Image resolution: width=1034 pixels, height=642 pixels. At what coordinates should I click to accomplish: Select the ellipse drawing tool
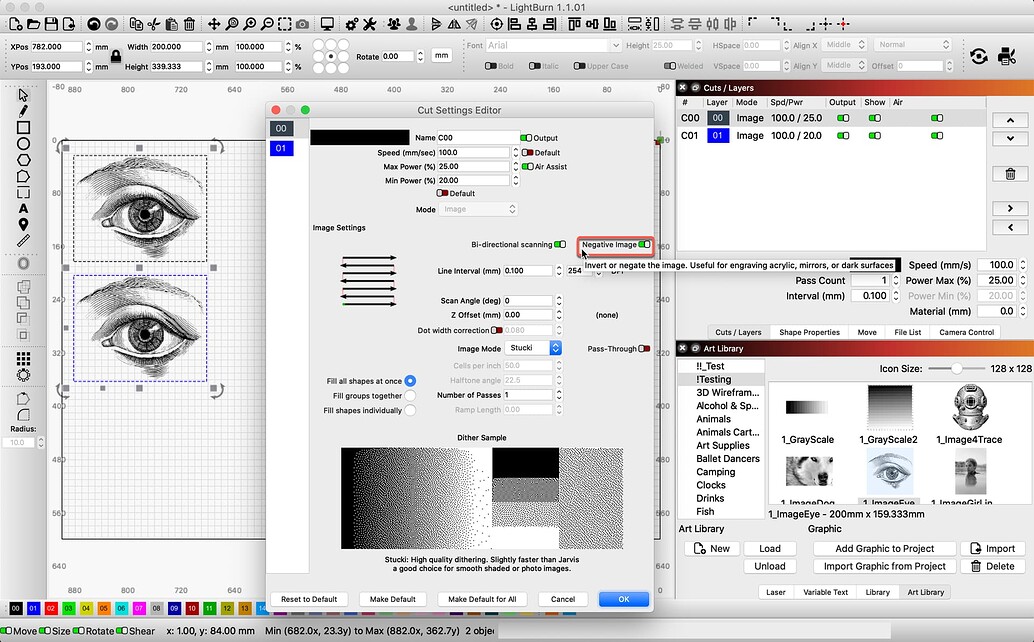tap(23, 144)
